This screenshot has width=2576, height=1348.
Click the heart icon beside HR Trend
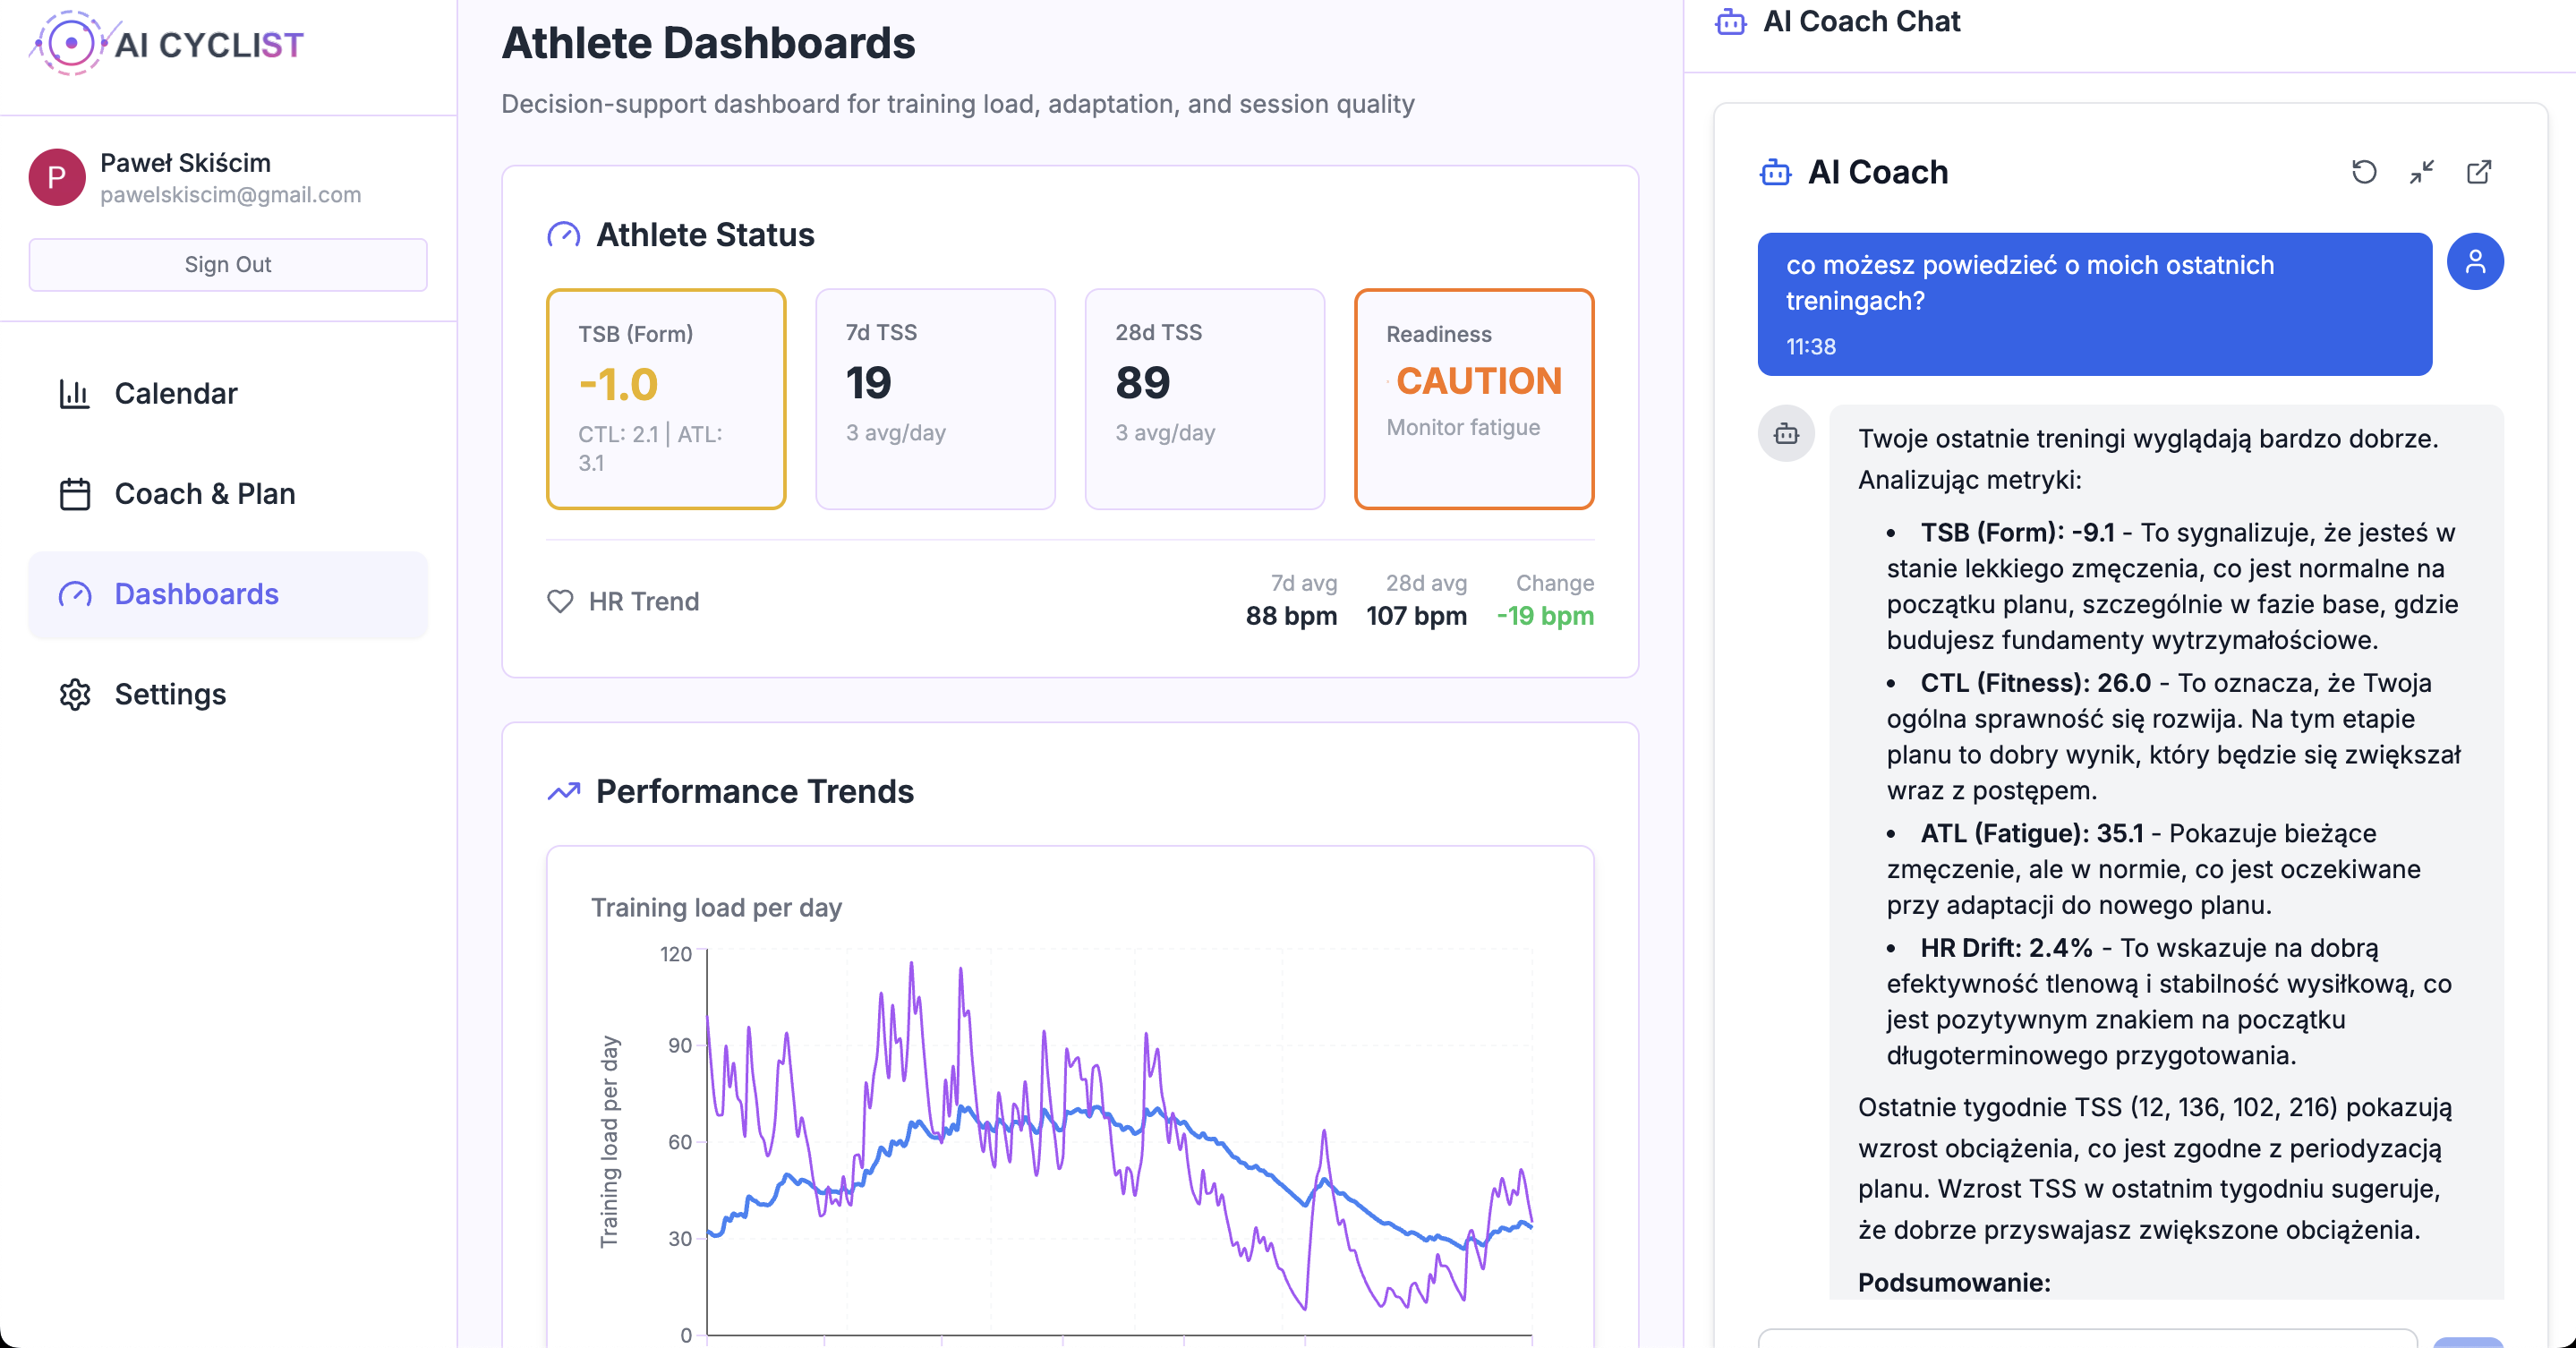click(563, 602)
